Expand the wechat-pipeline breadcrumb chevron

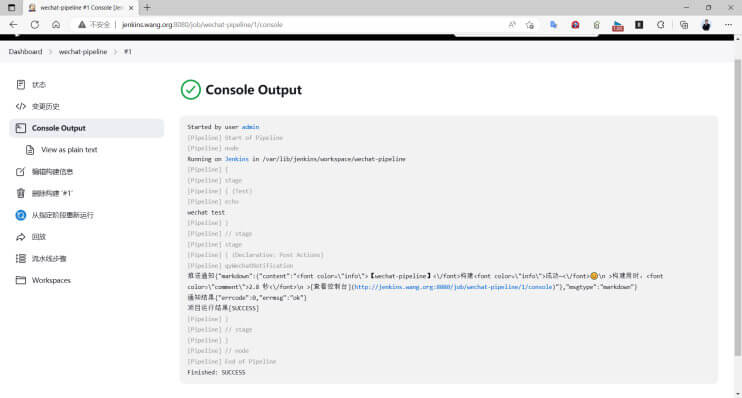pyautogui.click(x=115, y=52)
